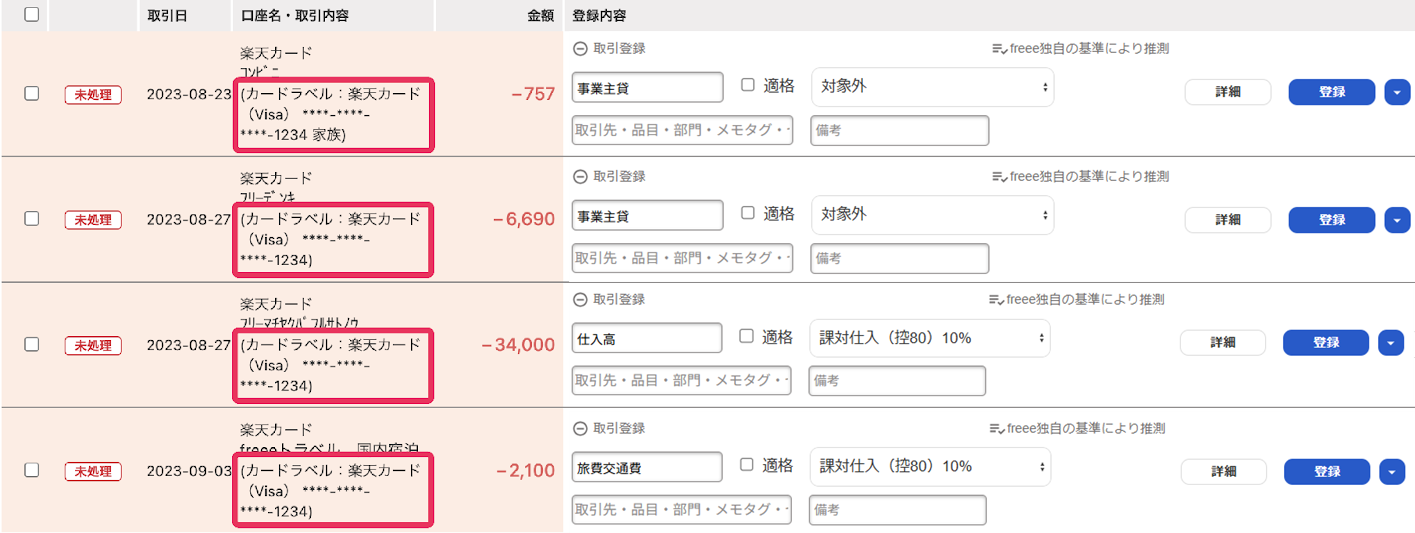Viewport: 1415px width, 533px height.
Task: Edit 事業主貸 account field in -6,690 row
Action: pos(648,216)
